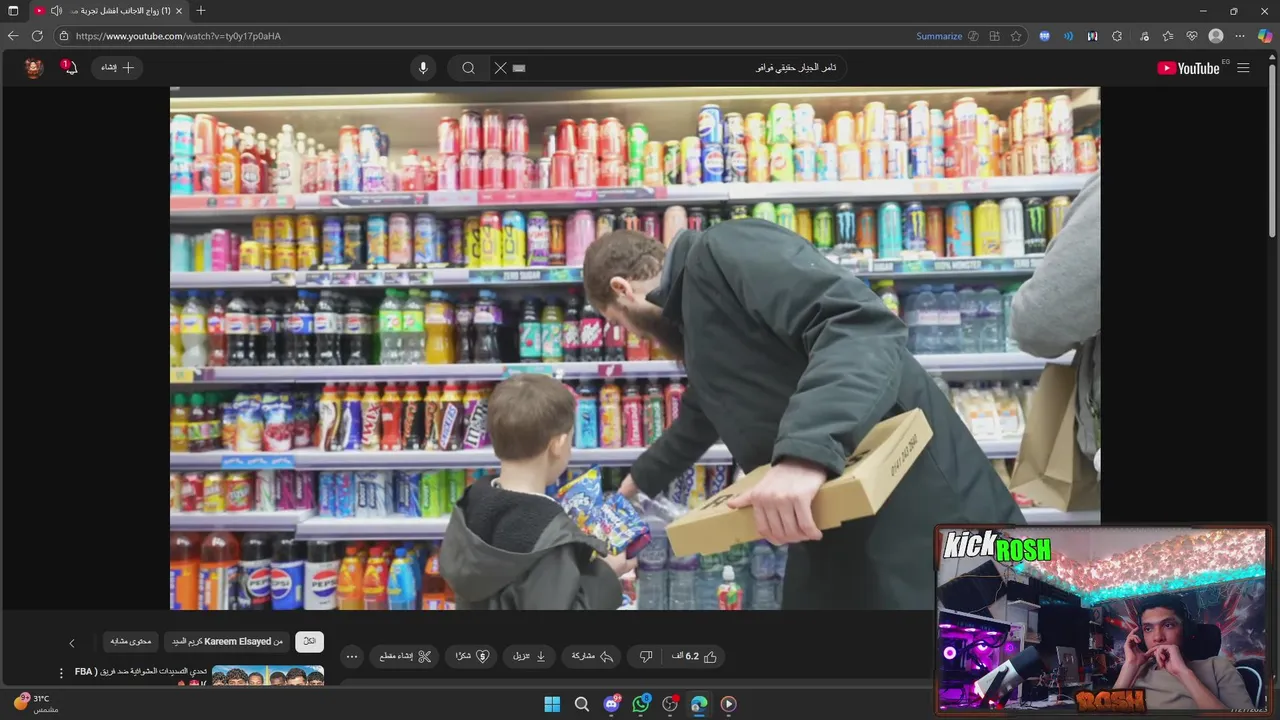Viewport: 1280px width, 720px height.
Task: Click the YouTube search magnifier button
Action: [x=468, y=68]
